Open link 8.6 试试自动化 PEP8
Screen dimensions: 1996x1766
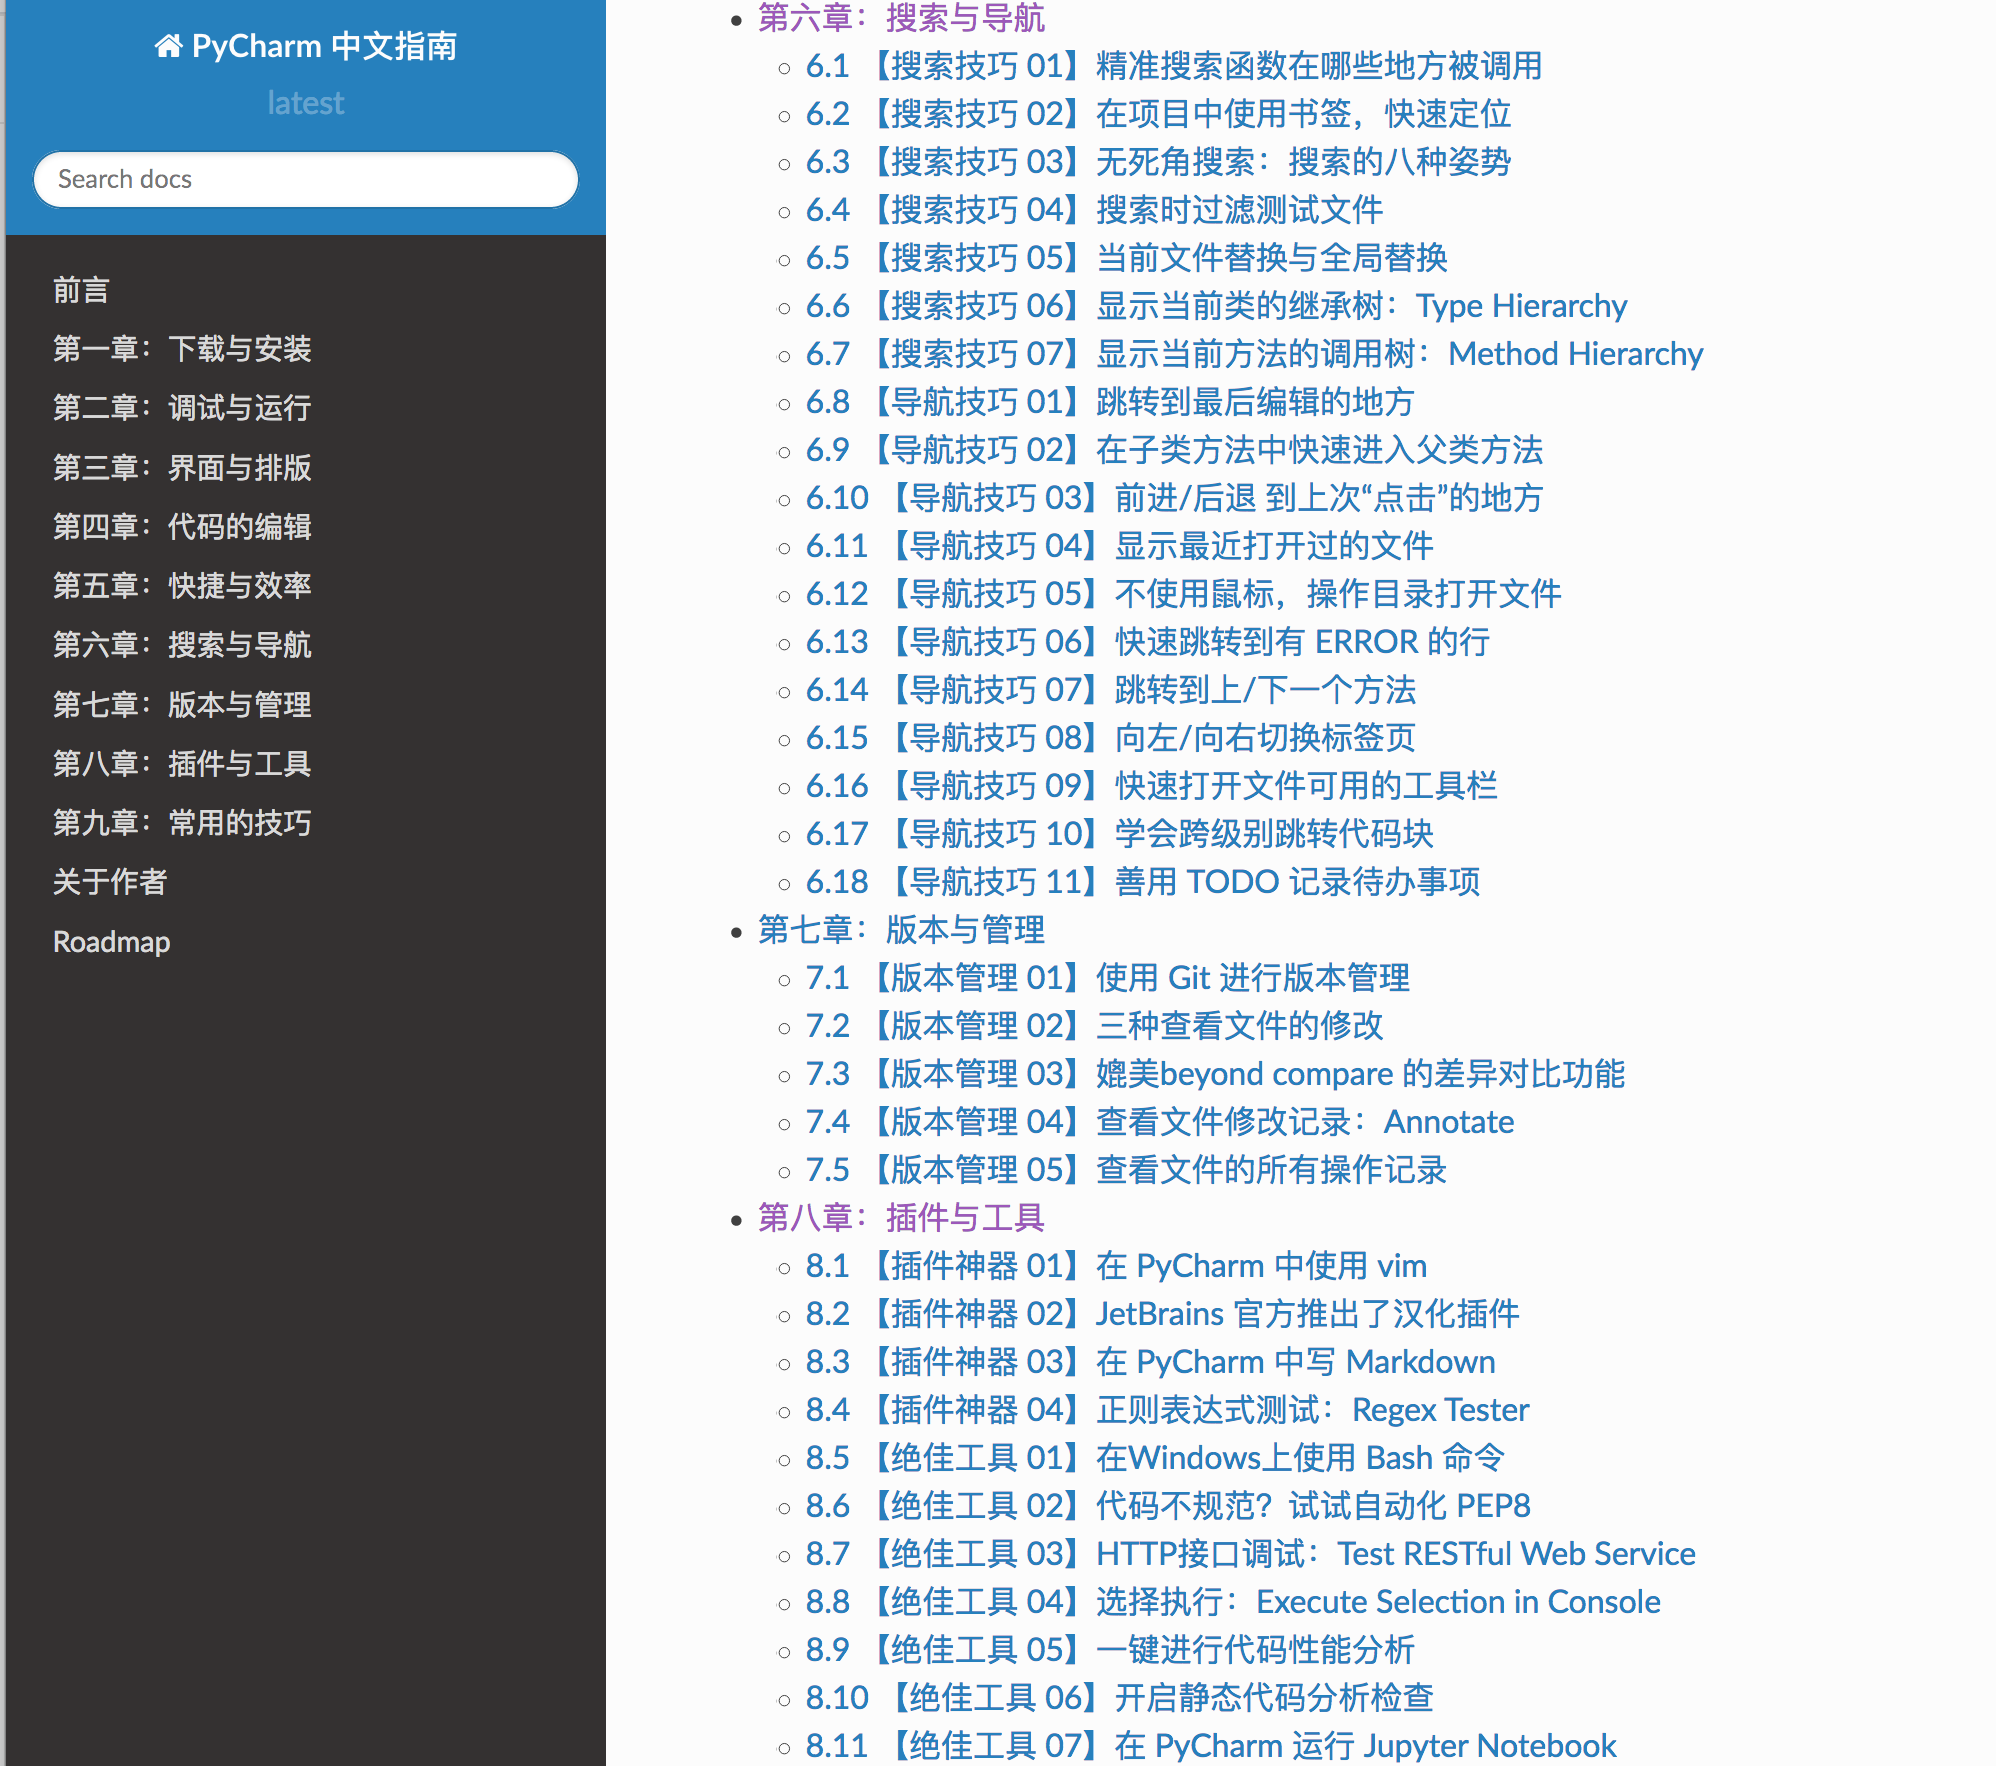point(1169,1506)
